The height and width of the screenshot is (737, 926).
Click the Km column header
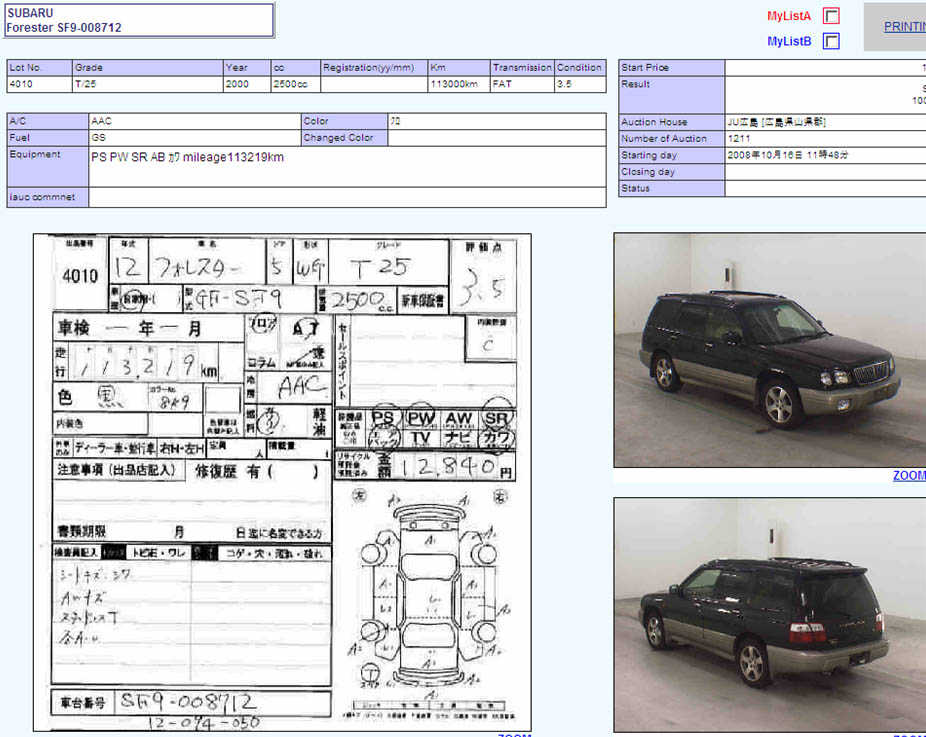pyautogui.click(x=459, y=68)
